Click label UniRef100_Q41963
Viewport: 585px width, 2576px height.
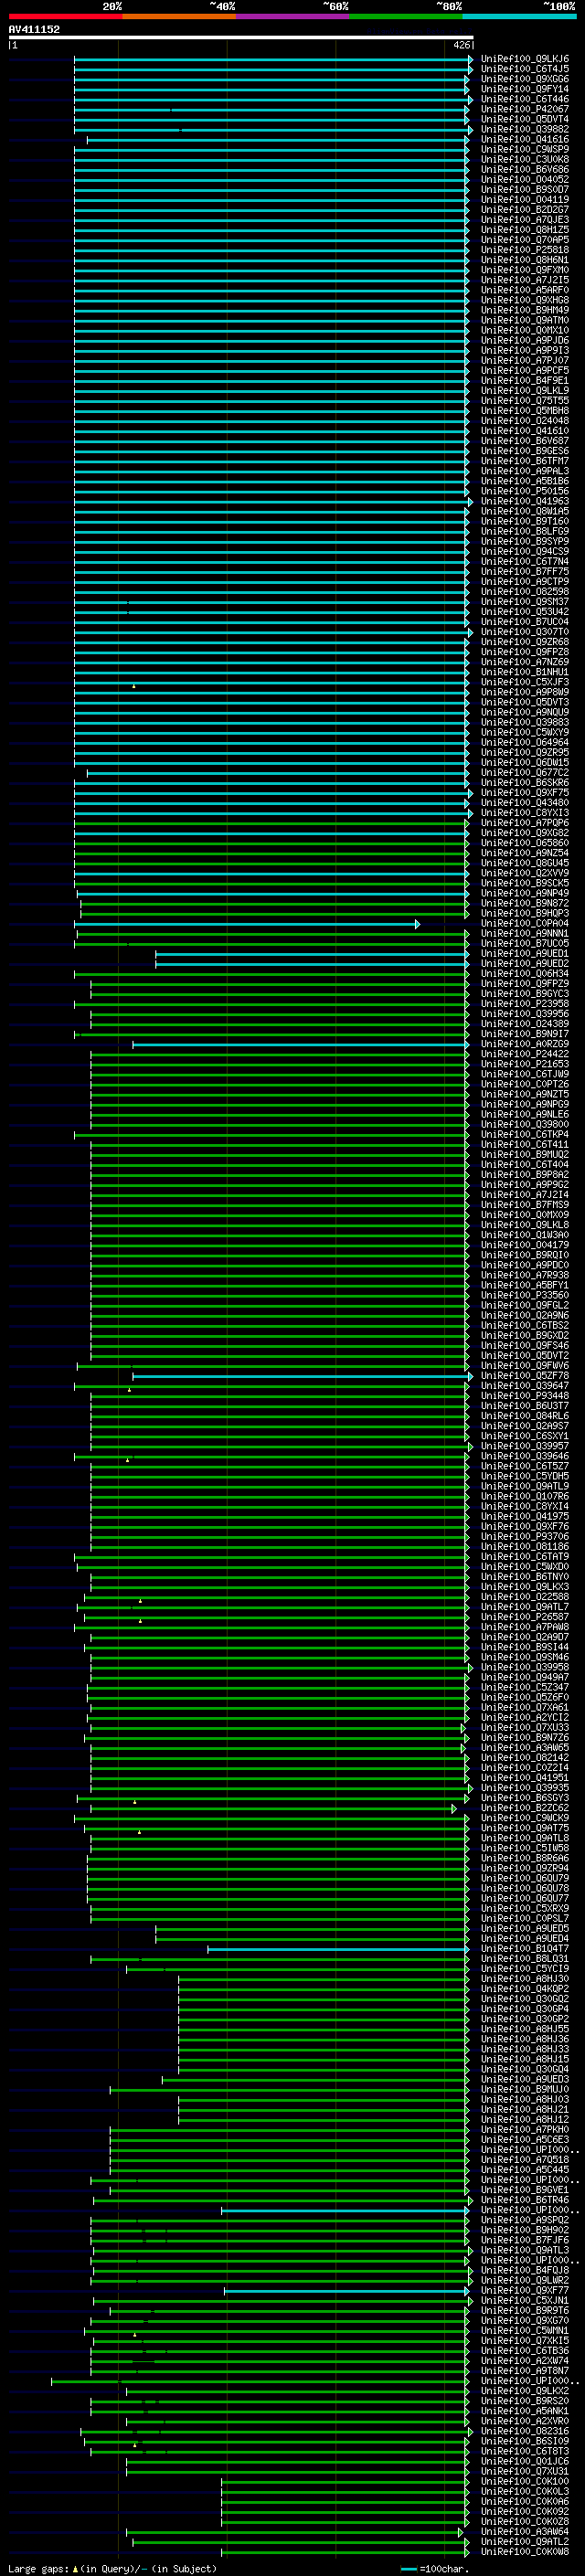pyautogui.click(x=525, y=501)
